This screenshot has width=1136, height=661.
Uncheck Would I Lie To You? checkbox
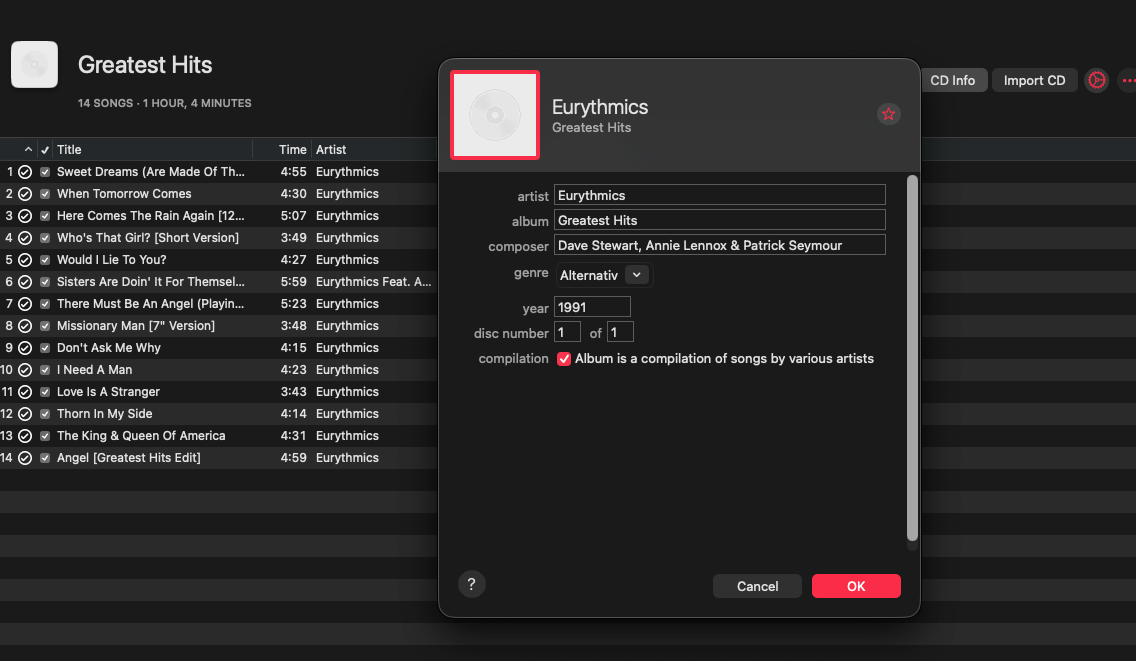tap(45, 260)
